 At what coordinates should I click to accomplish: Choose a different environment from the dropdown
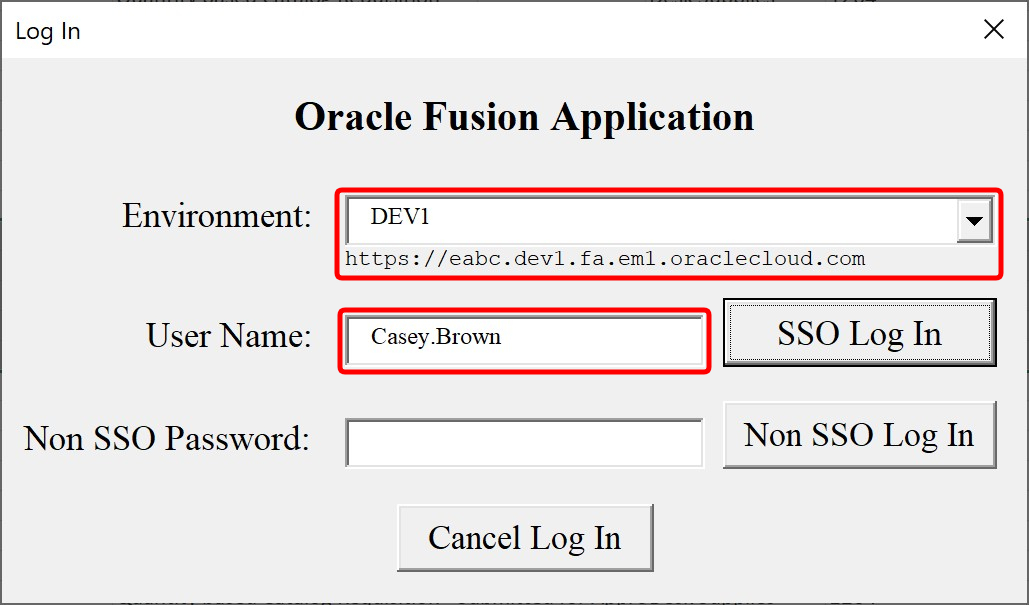pos(974,220)
